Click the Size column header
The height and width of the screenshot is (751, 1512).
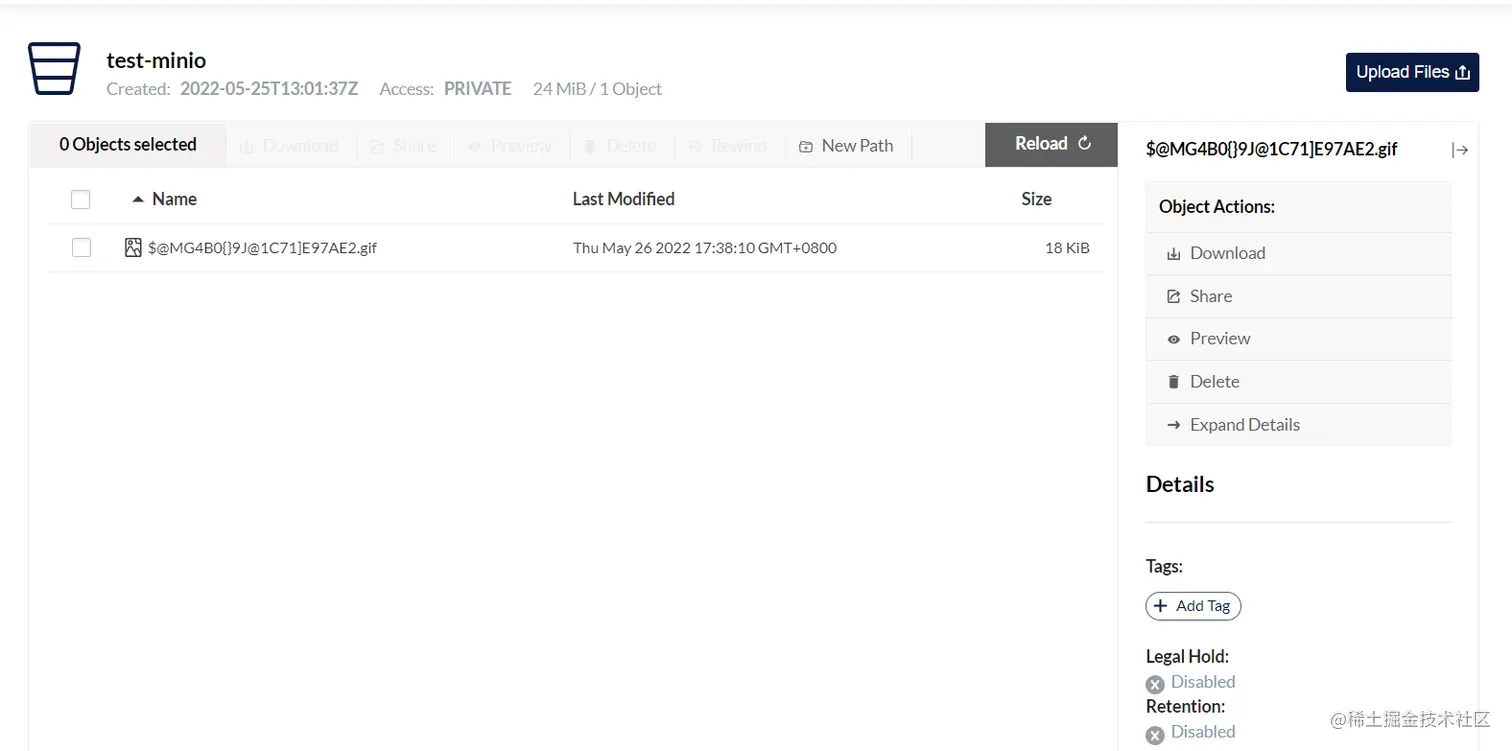tap(1036, 199)
